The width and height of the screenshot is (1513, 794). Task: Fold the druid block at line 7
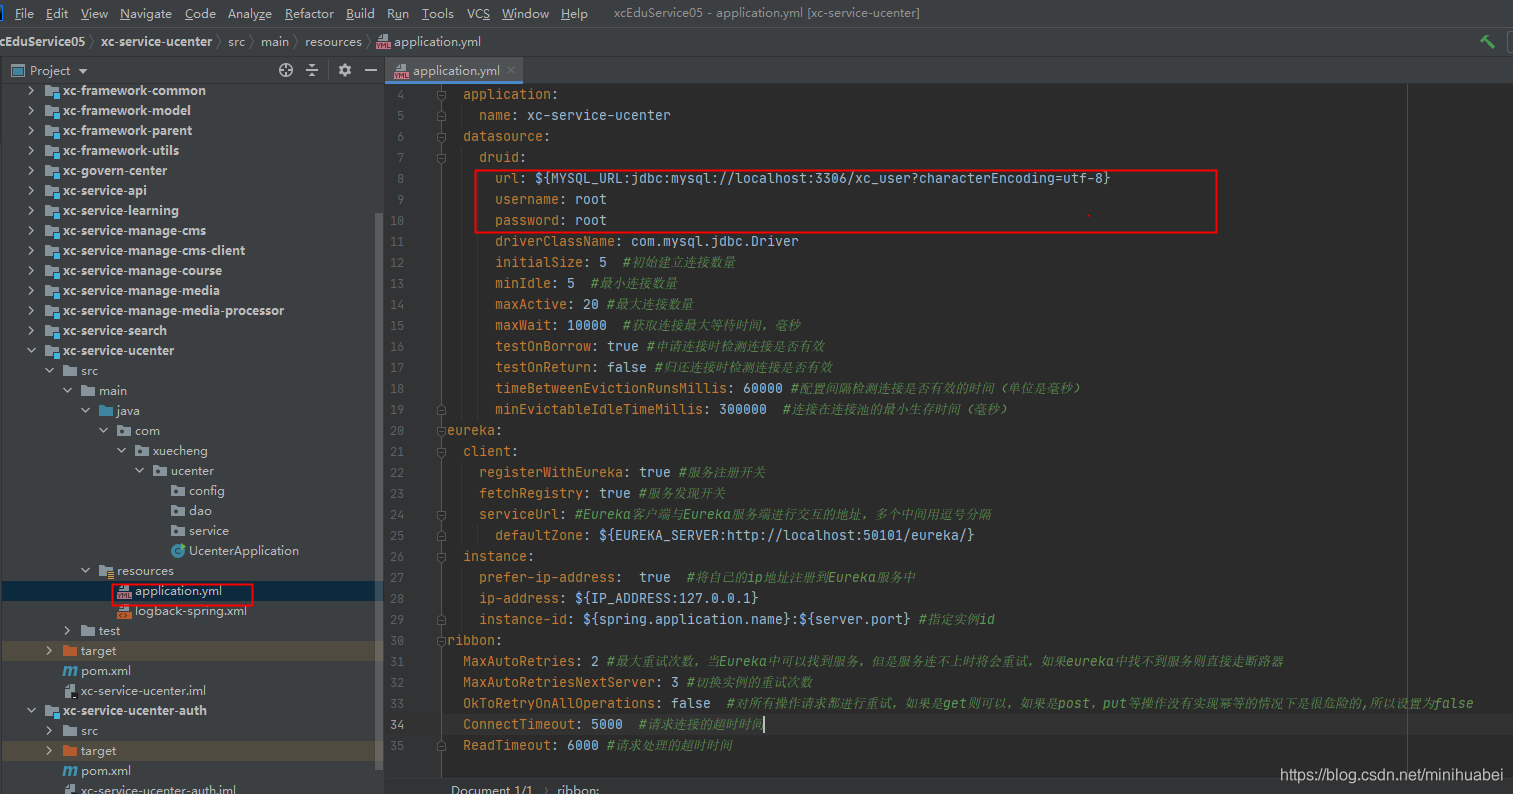[441, 157]
